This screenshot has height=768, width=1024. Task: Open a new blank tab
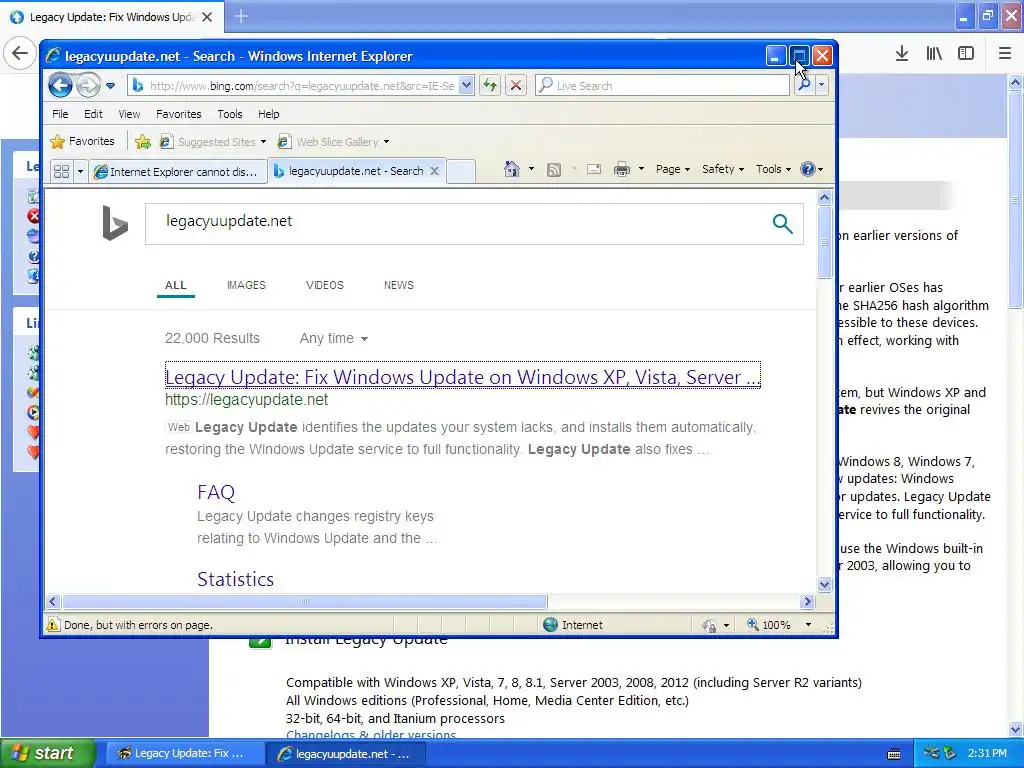(x=460, y=171)
